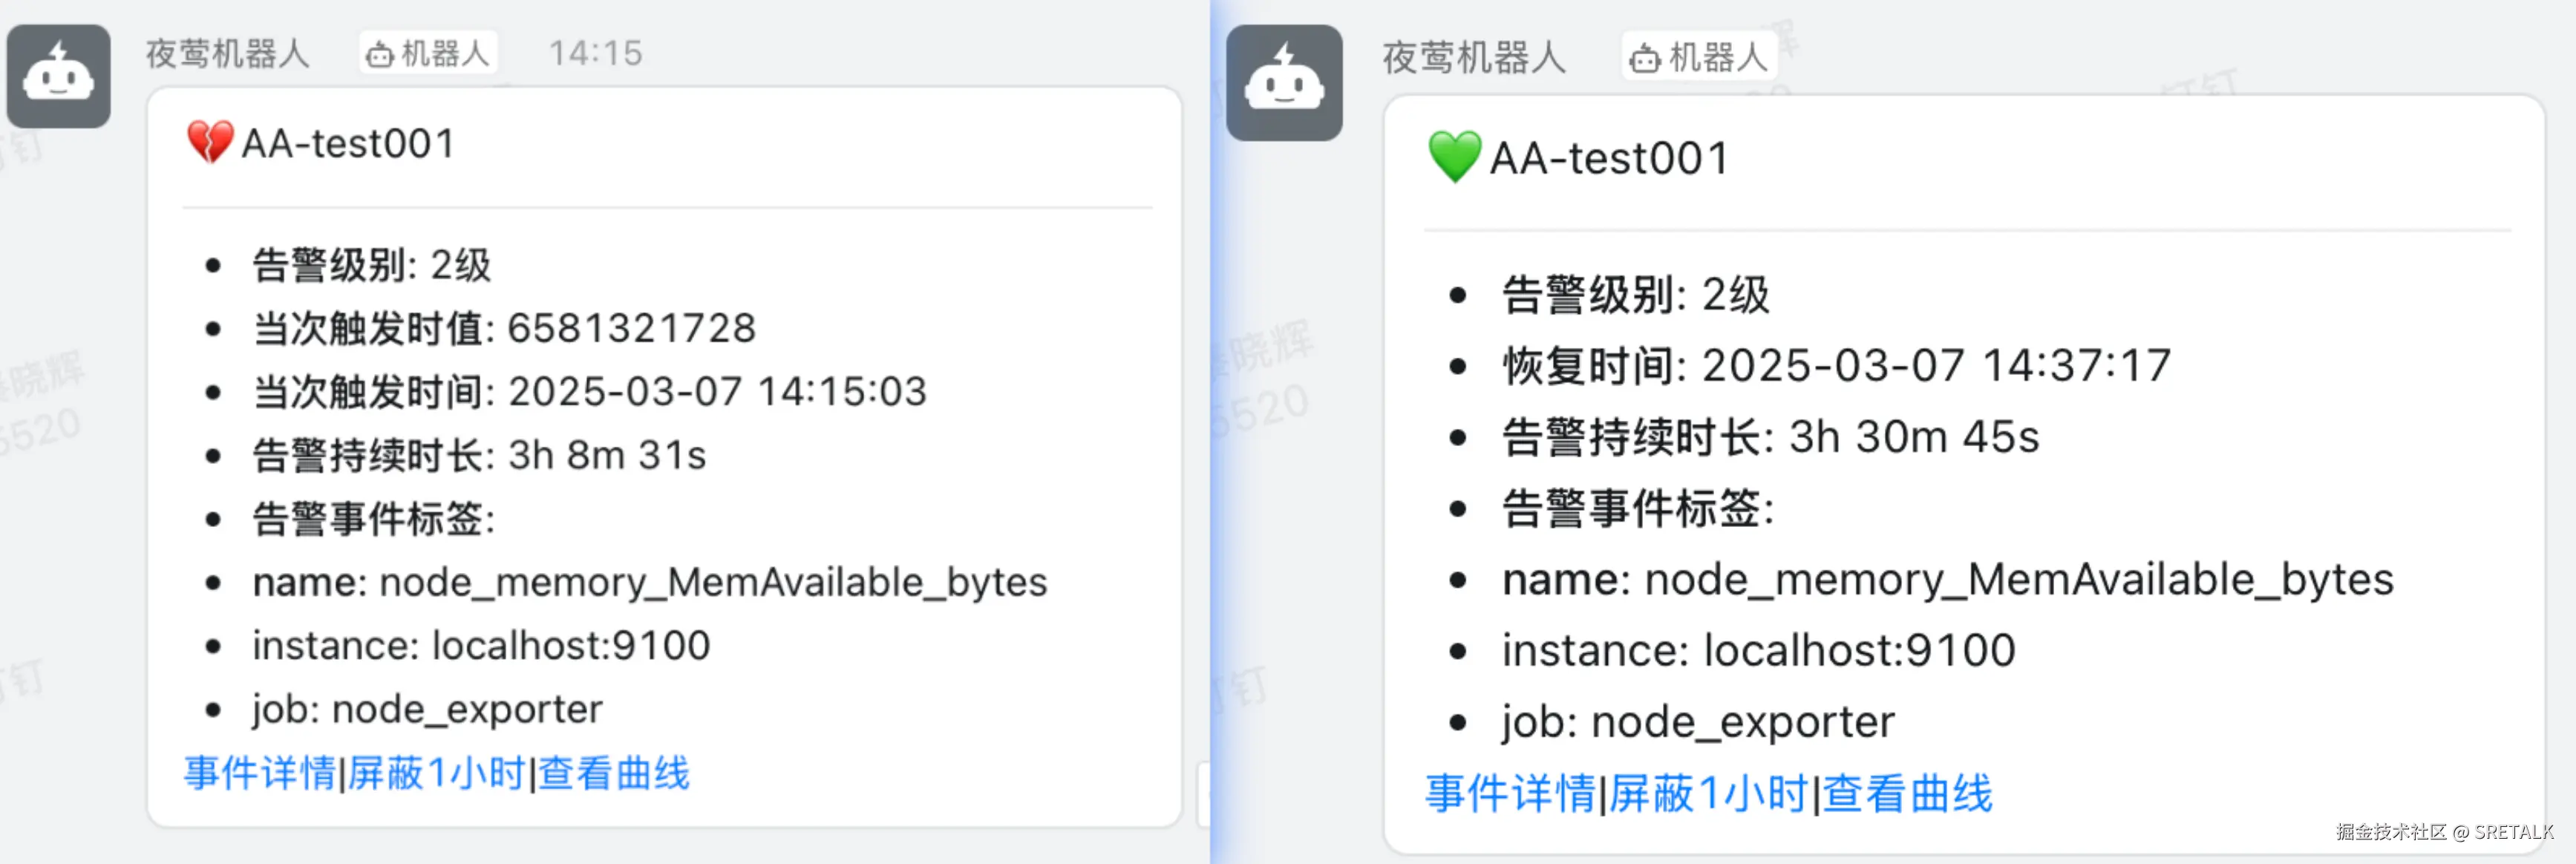Click the 告警持续时长 3h 8m 31s line
Viewport: 2576px width, 864px height.
(480, 455)
